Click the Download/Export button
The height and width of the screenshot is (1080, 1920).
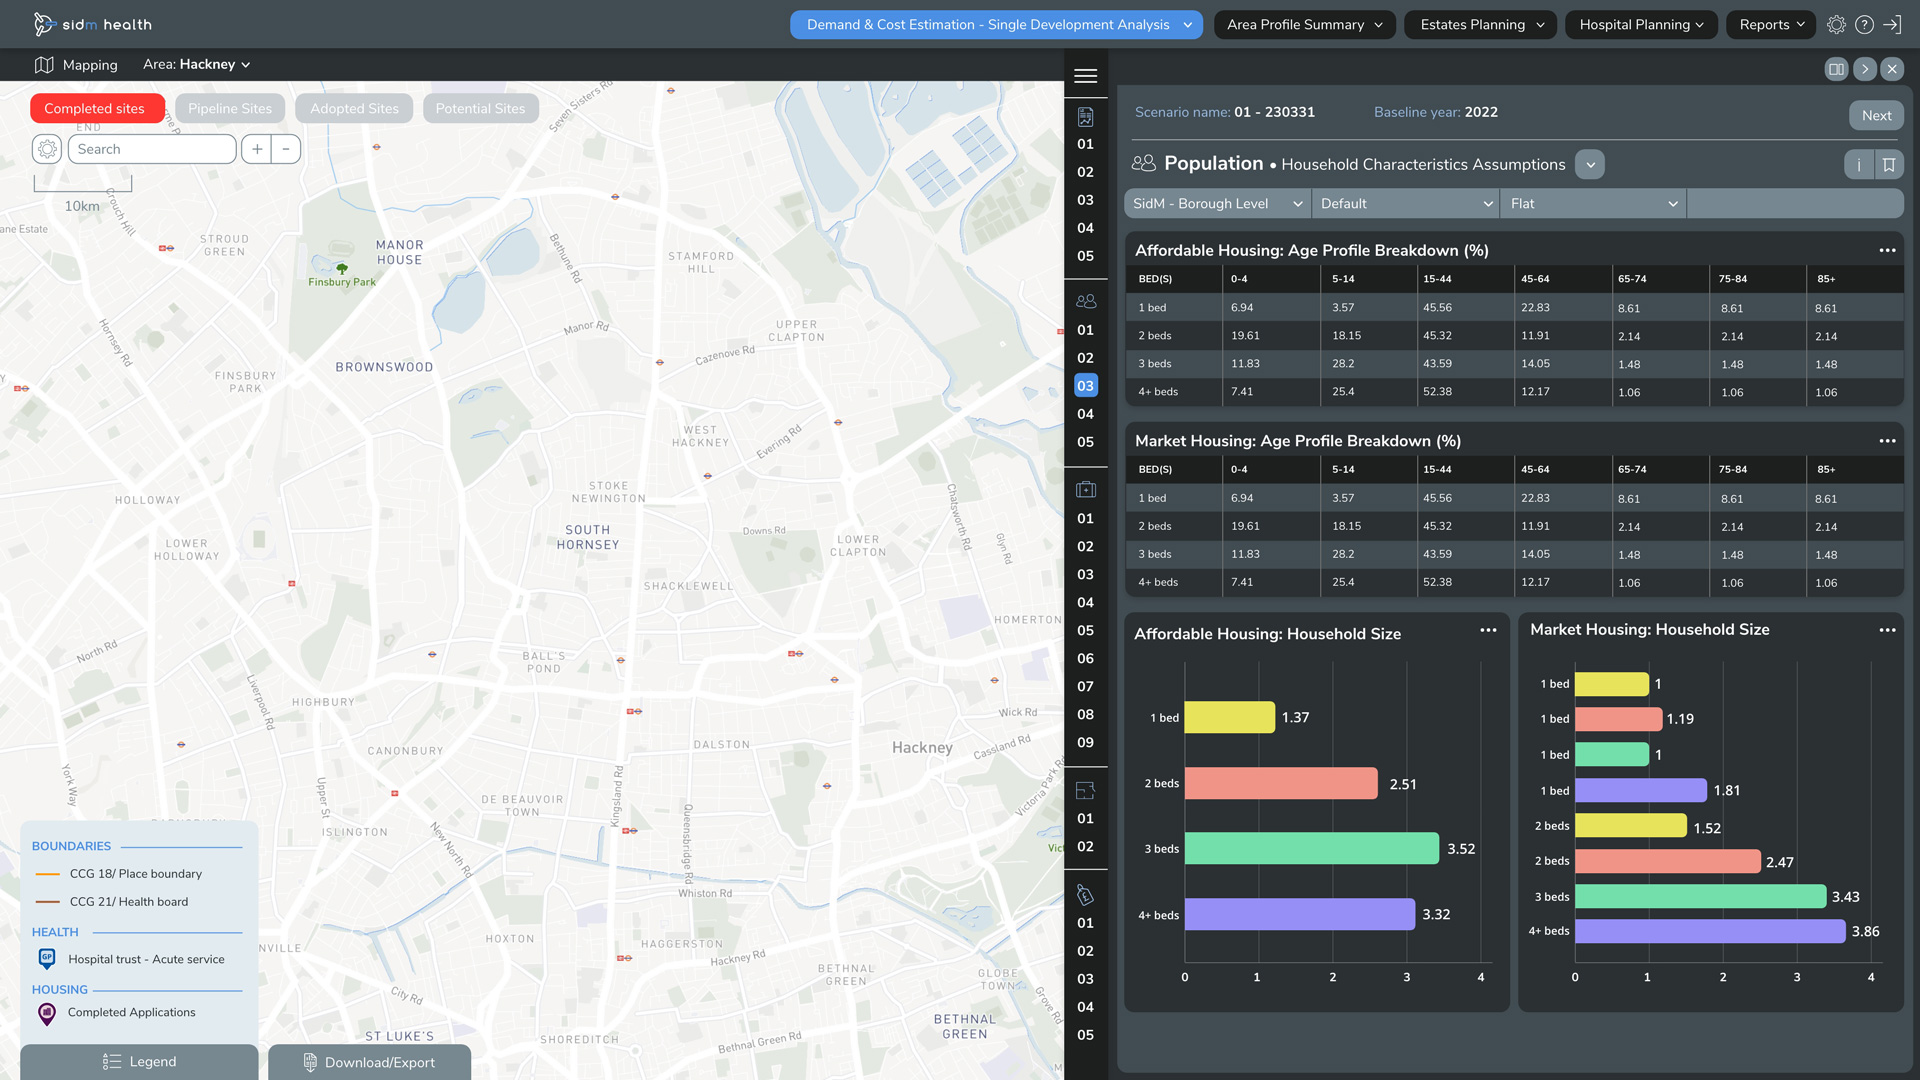point(369,1062)
